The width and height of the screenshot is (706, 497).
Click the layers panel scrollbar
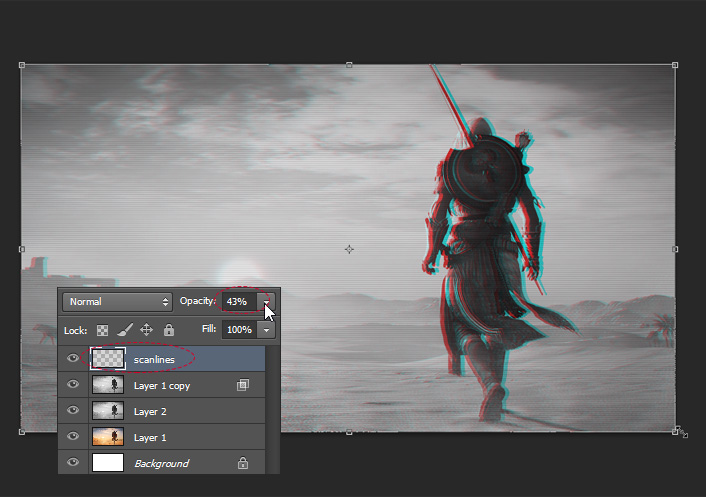[272, 410]
